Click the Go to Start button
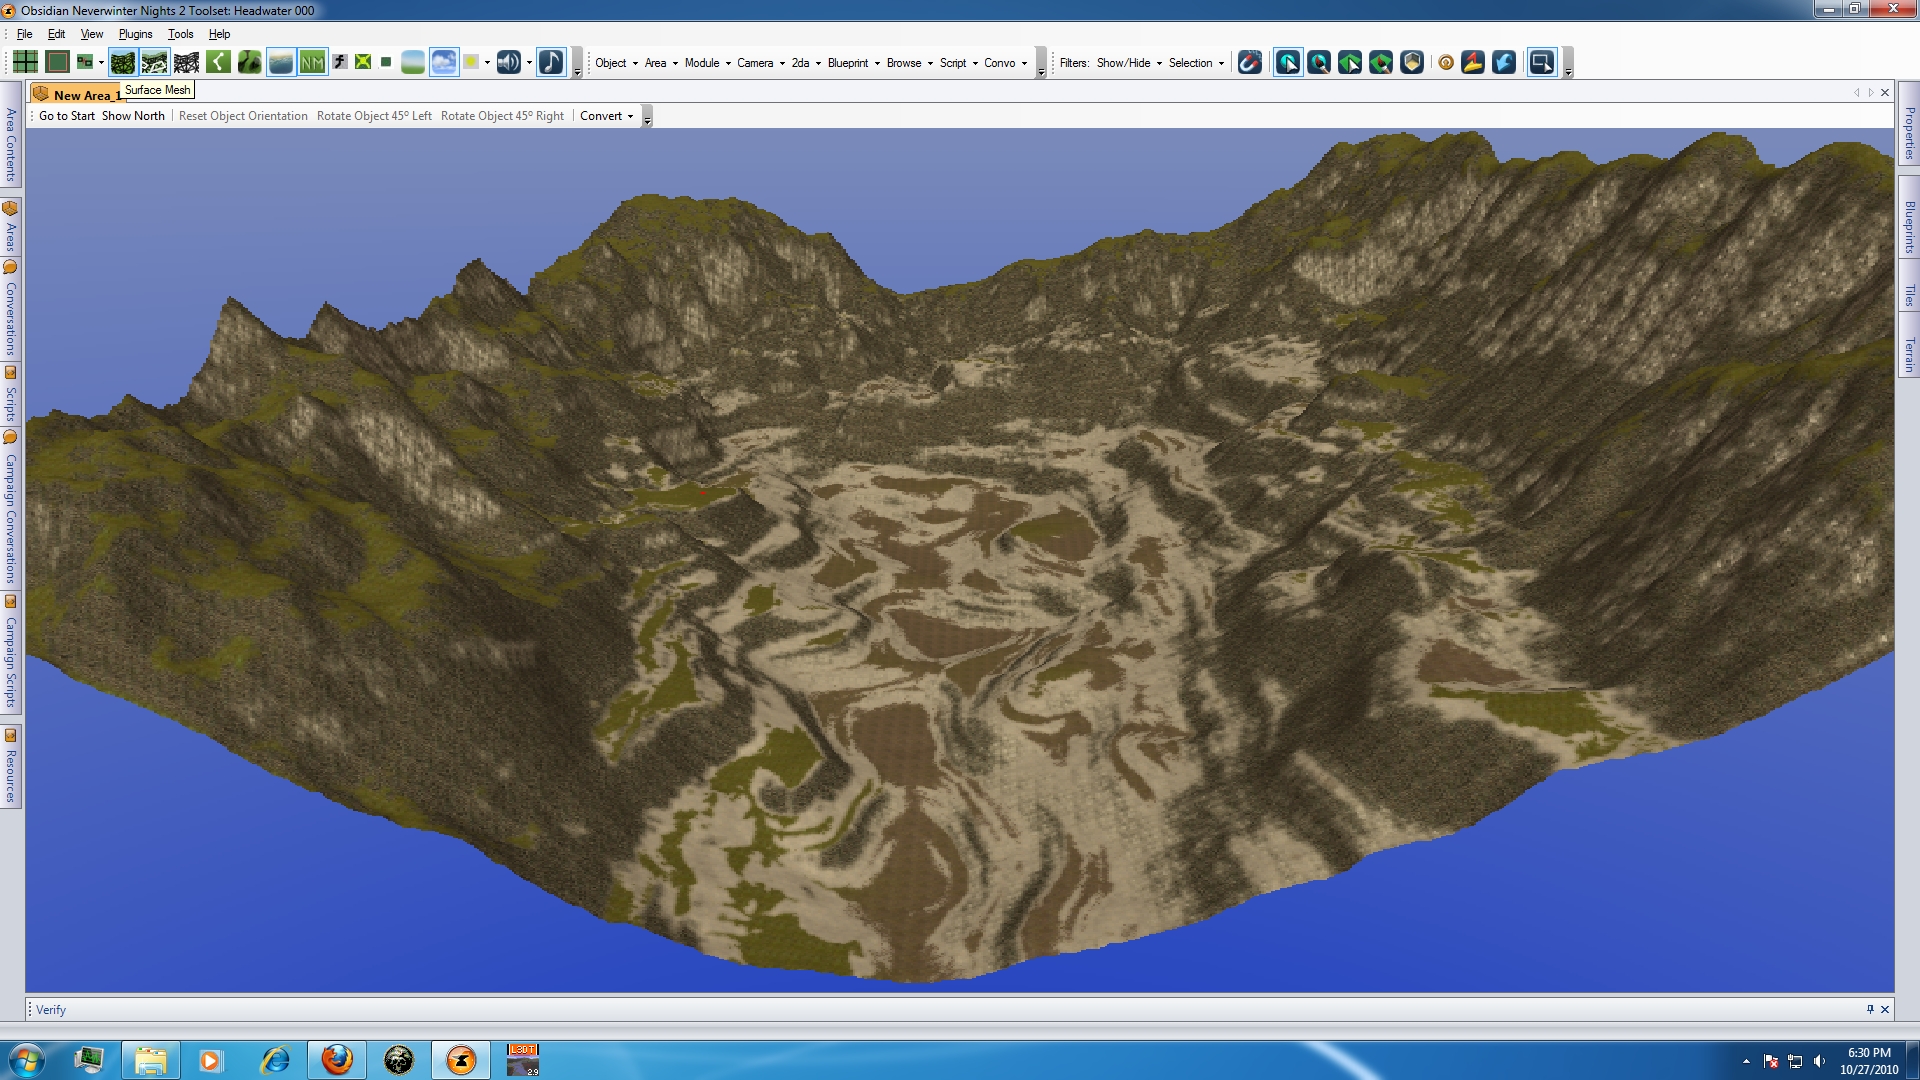 point(66,116)
